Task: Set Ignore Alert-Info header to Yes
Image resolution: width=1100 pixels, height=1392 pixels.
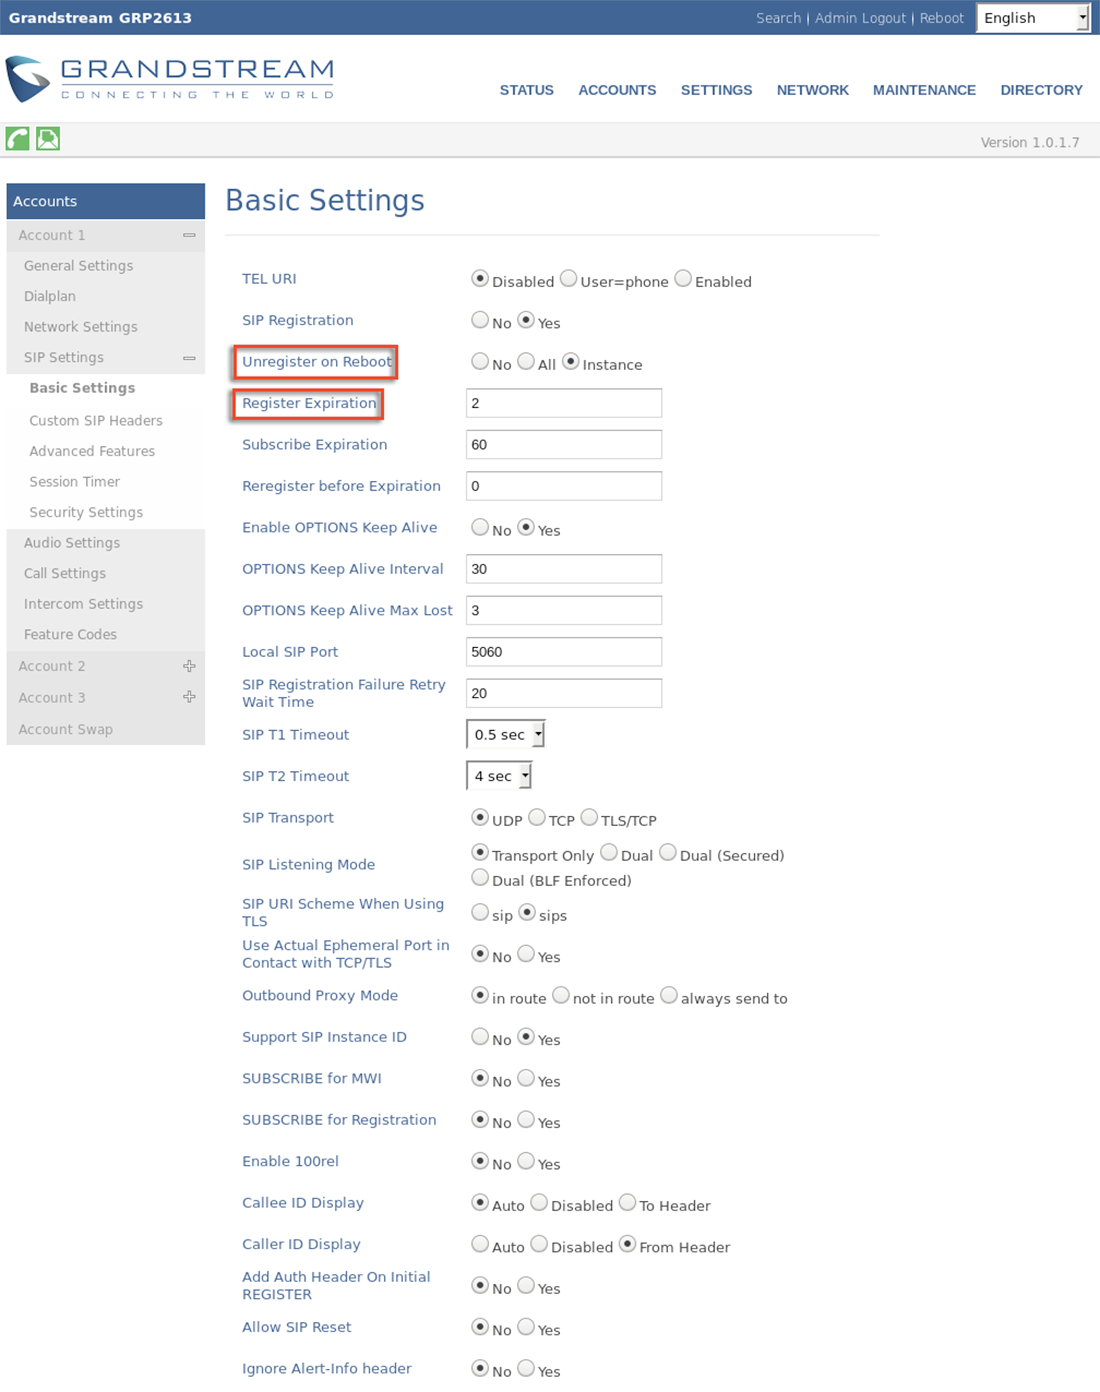Action: tap(526, 1369)
